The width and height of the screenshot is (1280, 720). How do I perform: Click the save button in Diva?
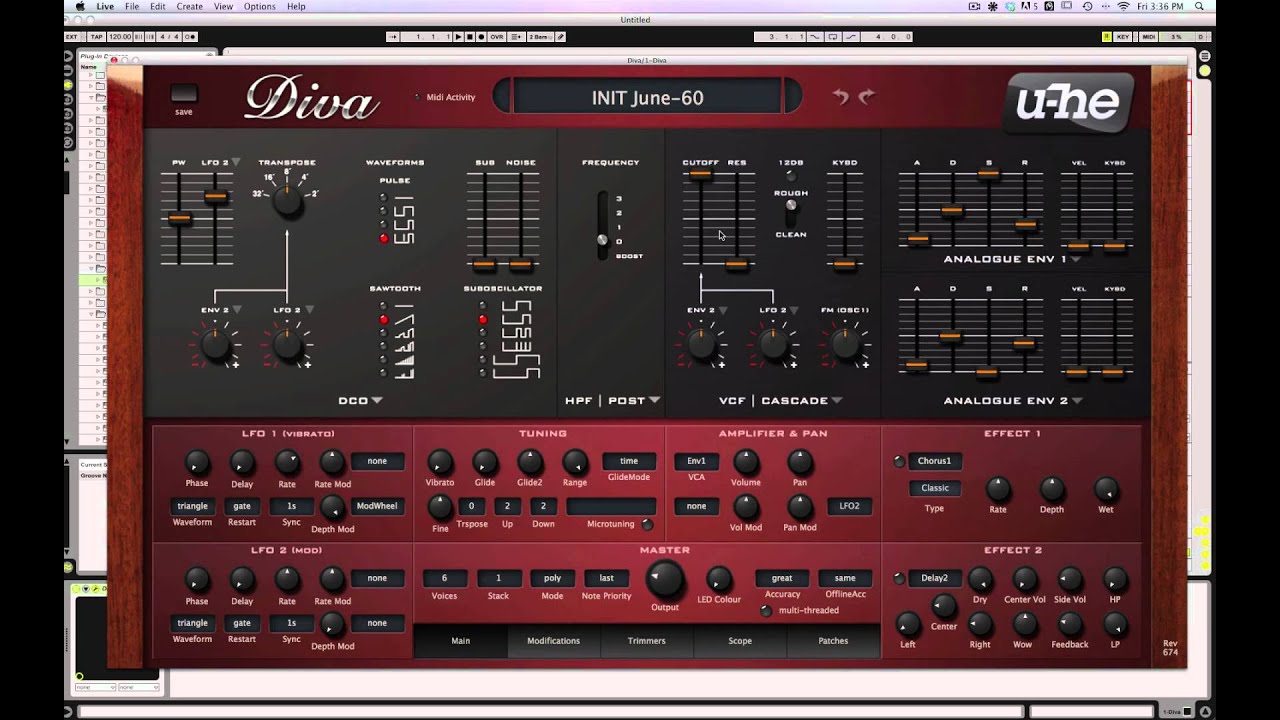(184, 94)
